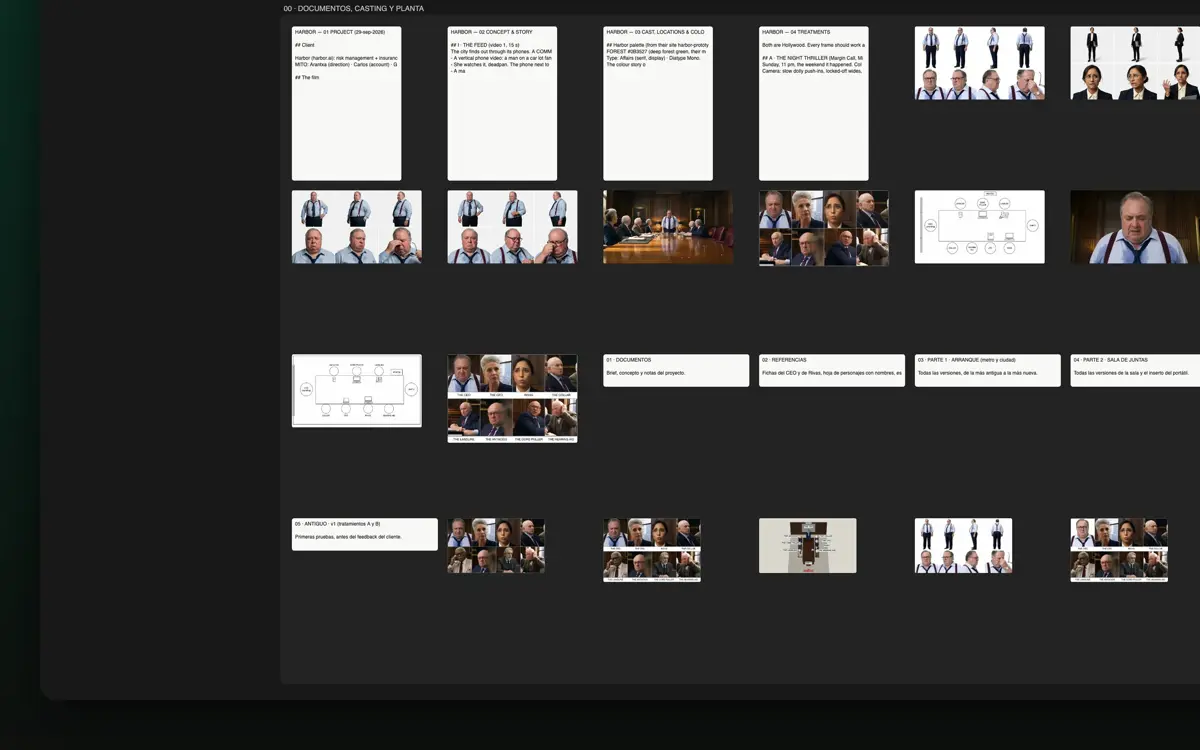Select the CEO pose sheet right of HARBOR 04 TREATMENTS

(x=980, y=63)
